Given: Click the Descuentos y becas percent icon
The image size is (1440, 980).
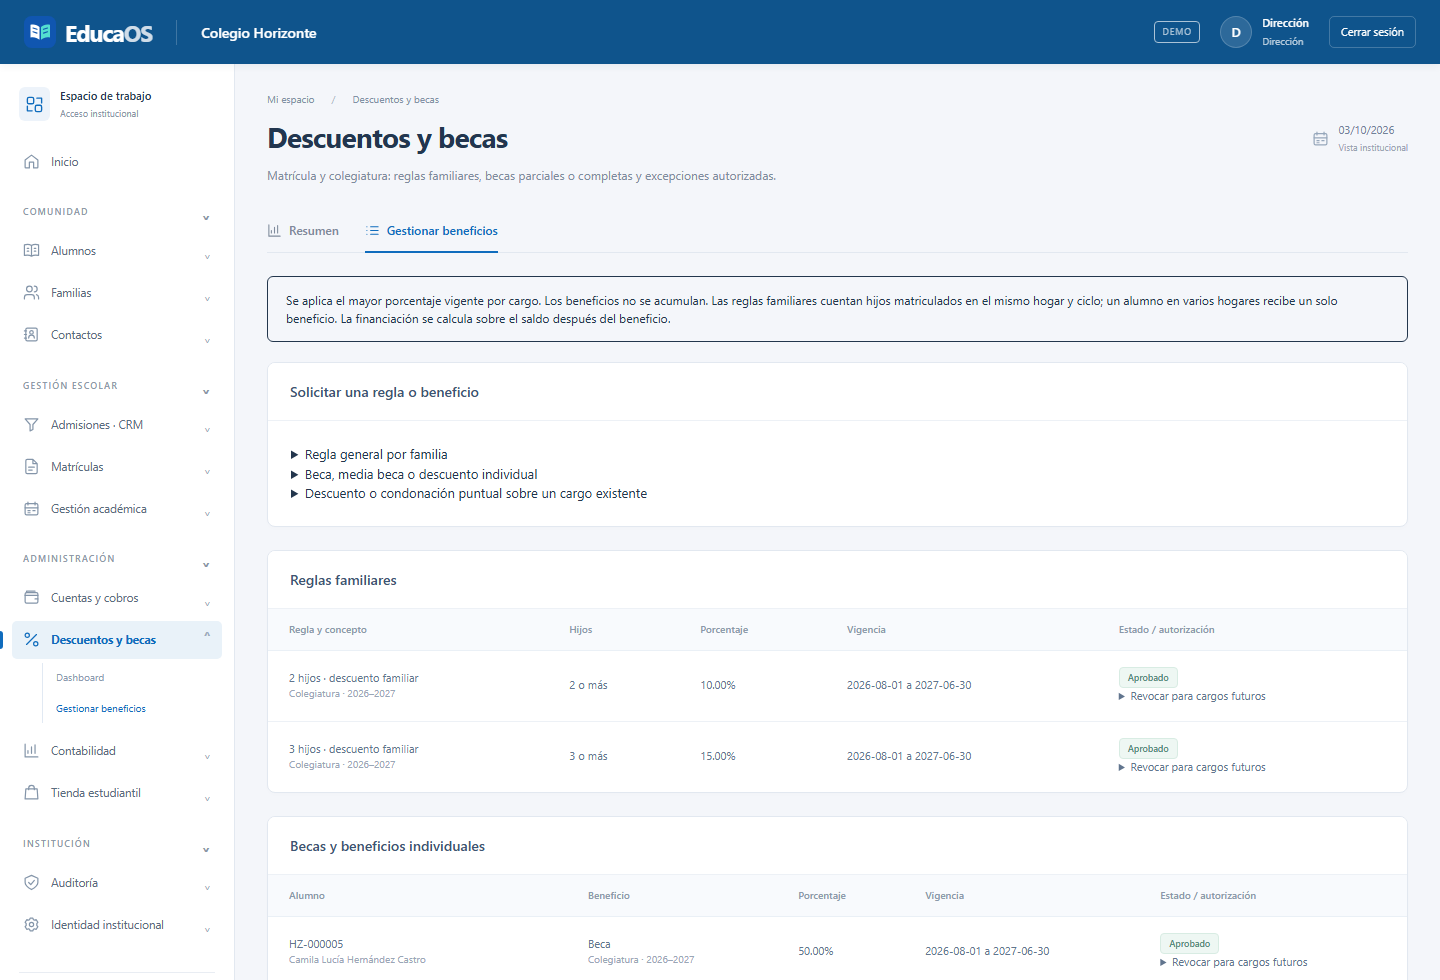Looking at the screenshot, I should point(31,640).
